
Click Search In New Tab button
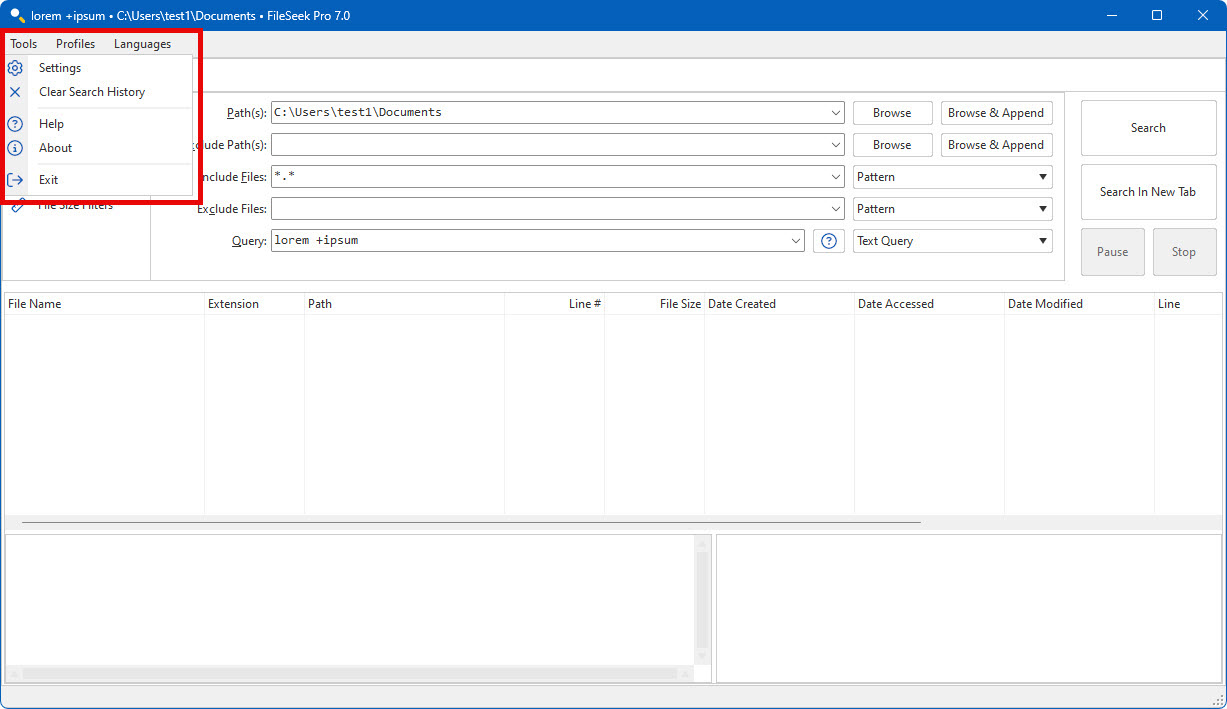coord(1148,192)
